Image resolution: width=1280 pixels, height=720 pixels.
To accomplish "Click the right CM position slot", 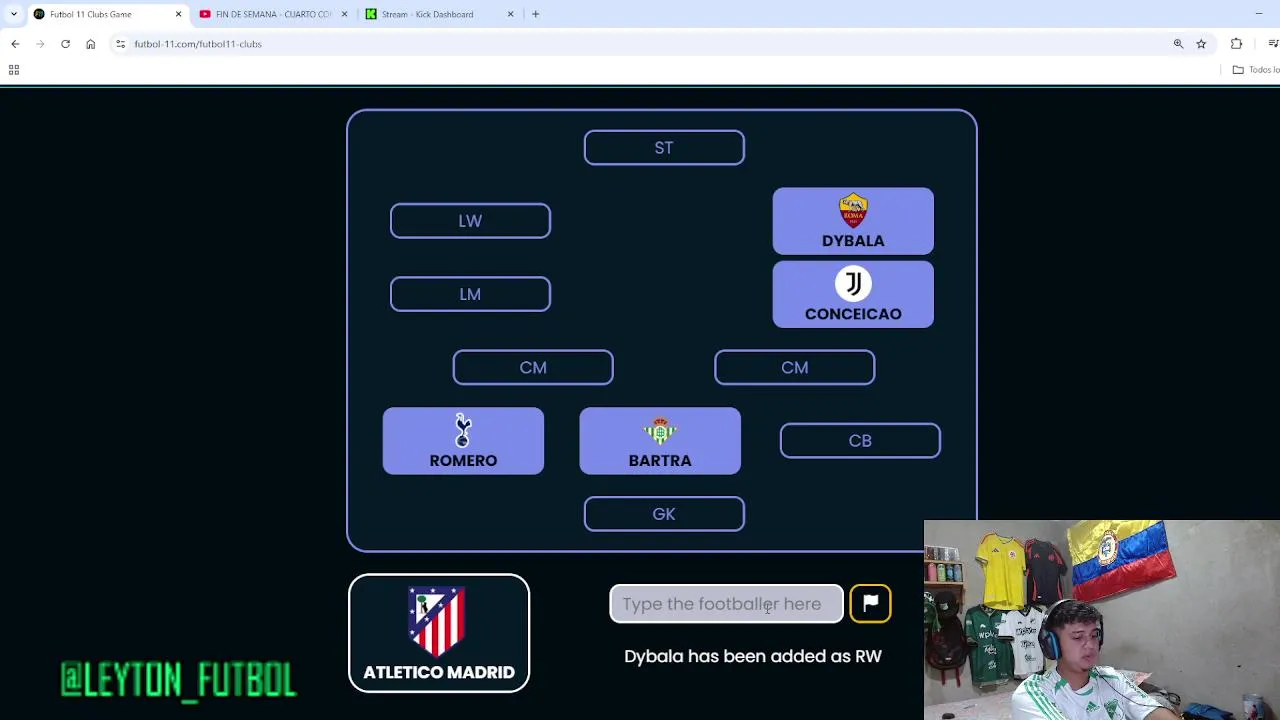I will [x=795, y=367].
